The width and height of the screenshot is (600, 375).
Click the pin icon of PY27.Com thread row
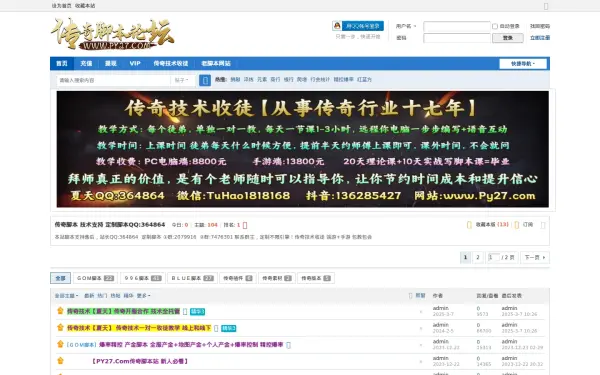pyautogui.click(x=60, y=360)
